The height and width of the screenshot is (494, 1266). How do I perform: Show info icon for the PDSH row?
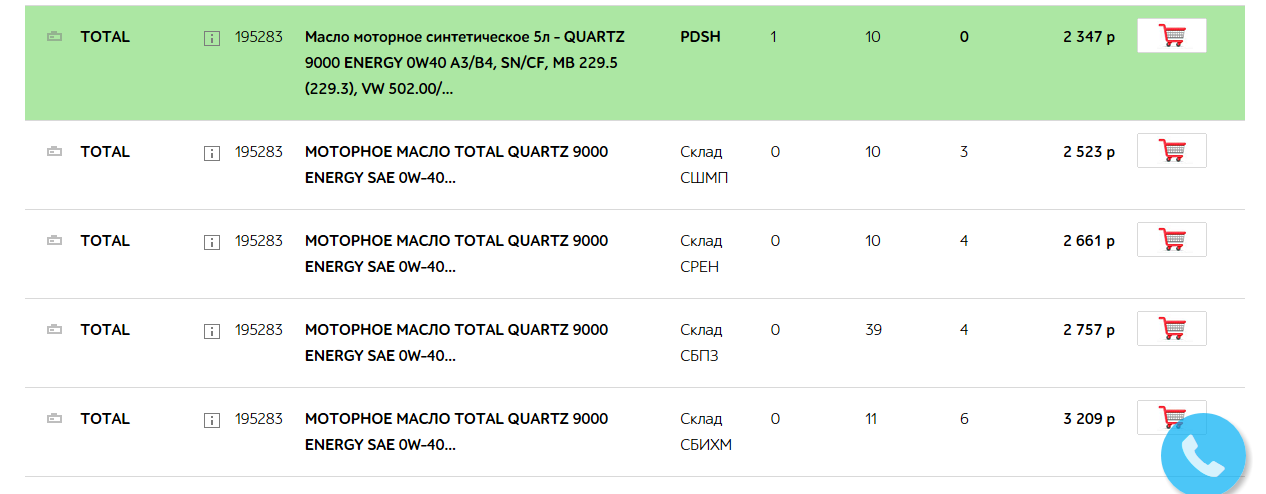coord(211,38)
